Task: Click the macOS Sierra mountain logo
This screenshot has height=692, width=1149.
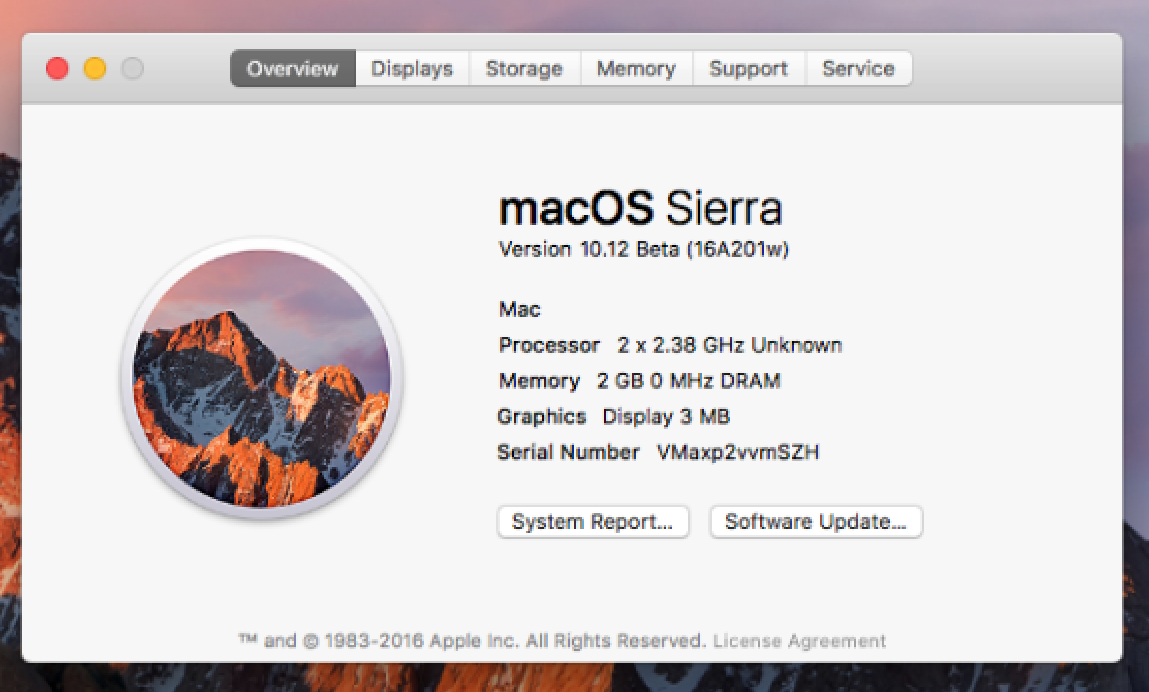Action: tap(262, 379)
